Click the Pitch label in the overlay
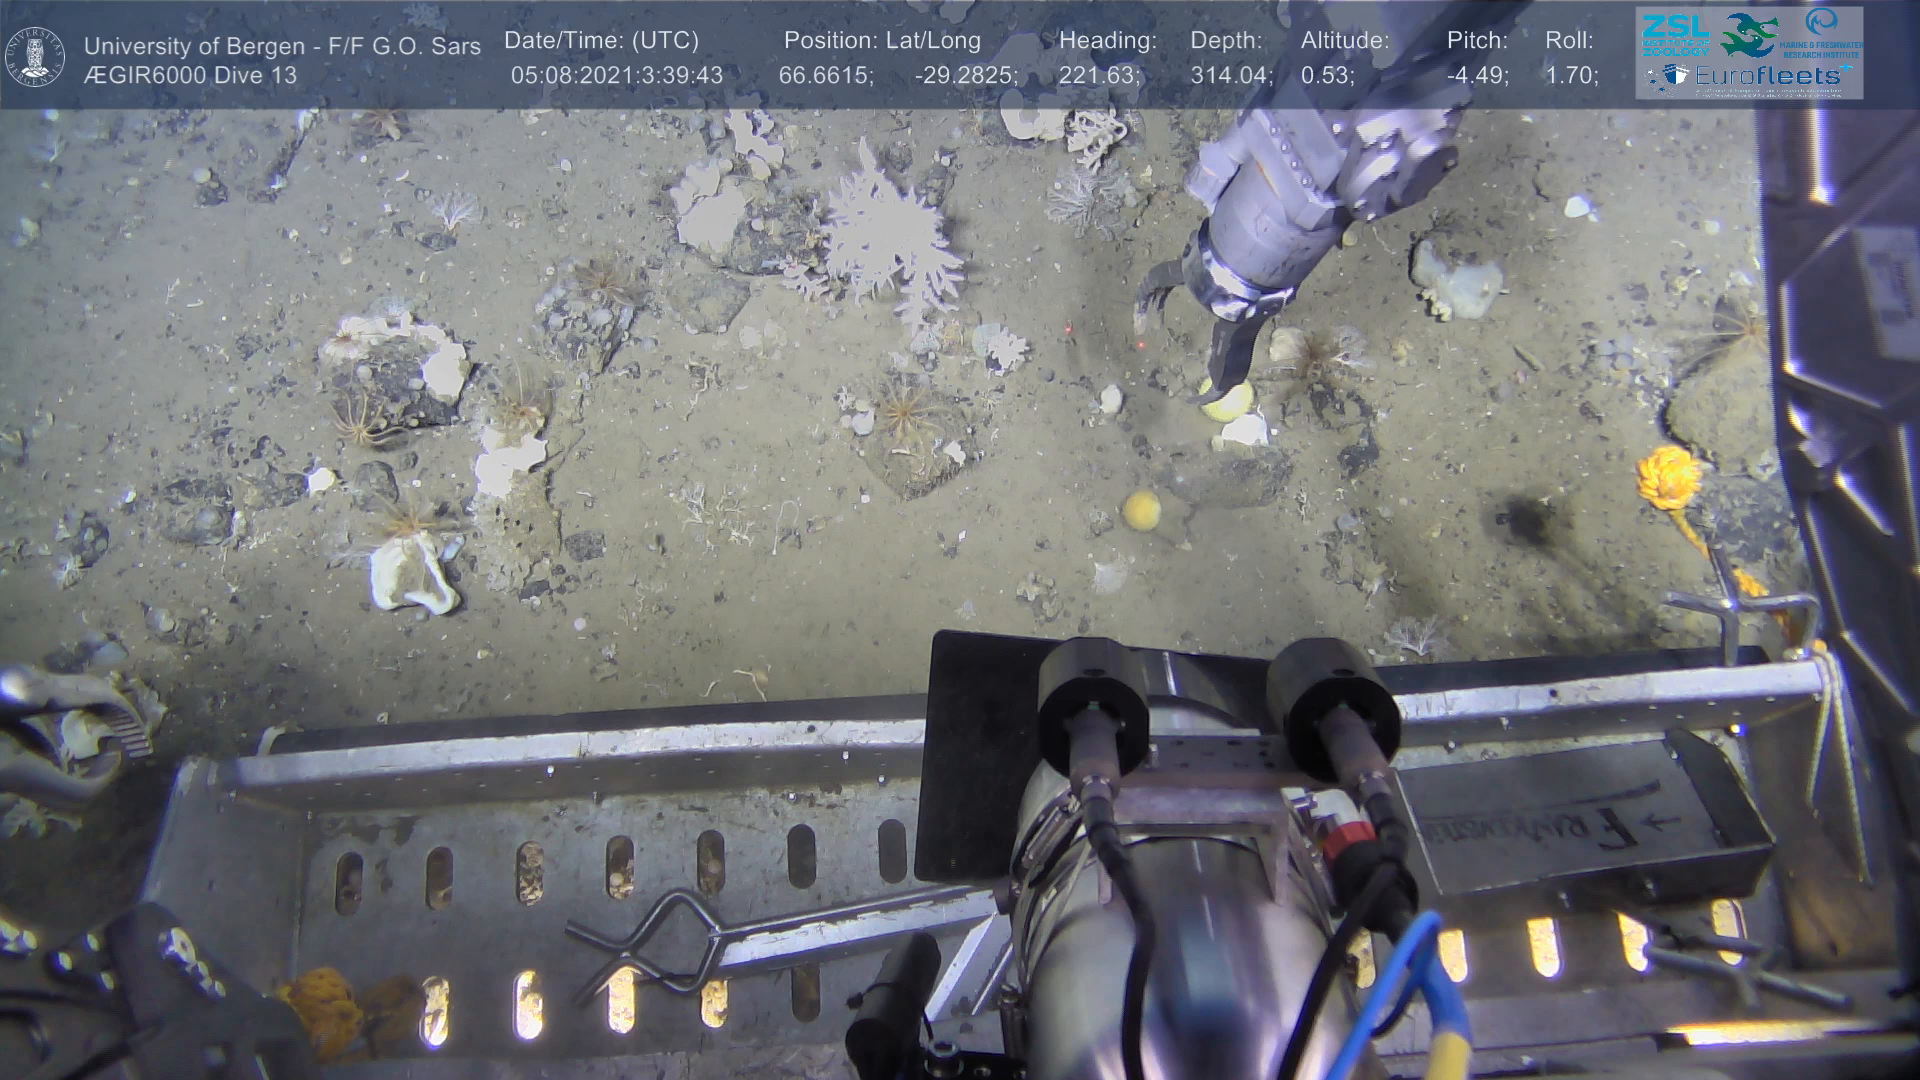This screenshot has height=1080, width=1920. tap(1477, 40)
